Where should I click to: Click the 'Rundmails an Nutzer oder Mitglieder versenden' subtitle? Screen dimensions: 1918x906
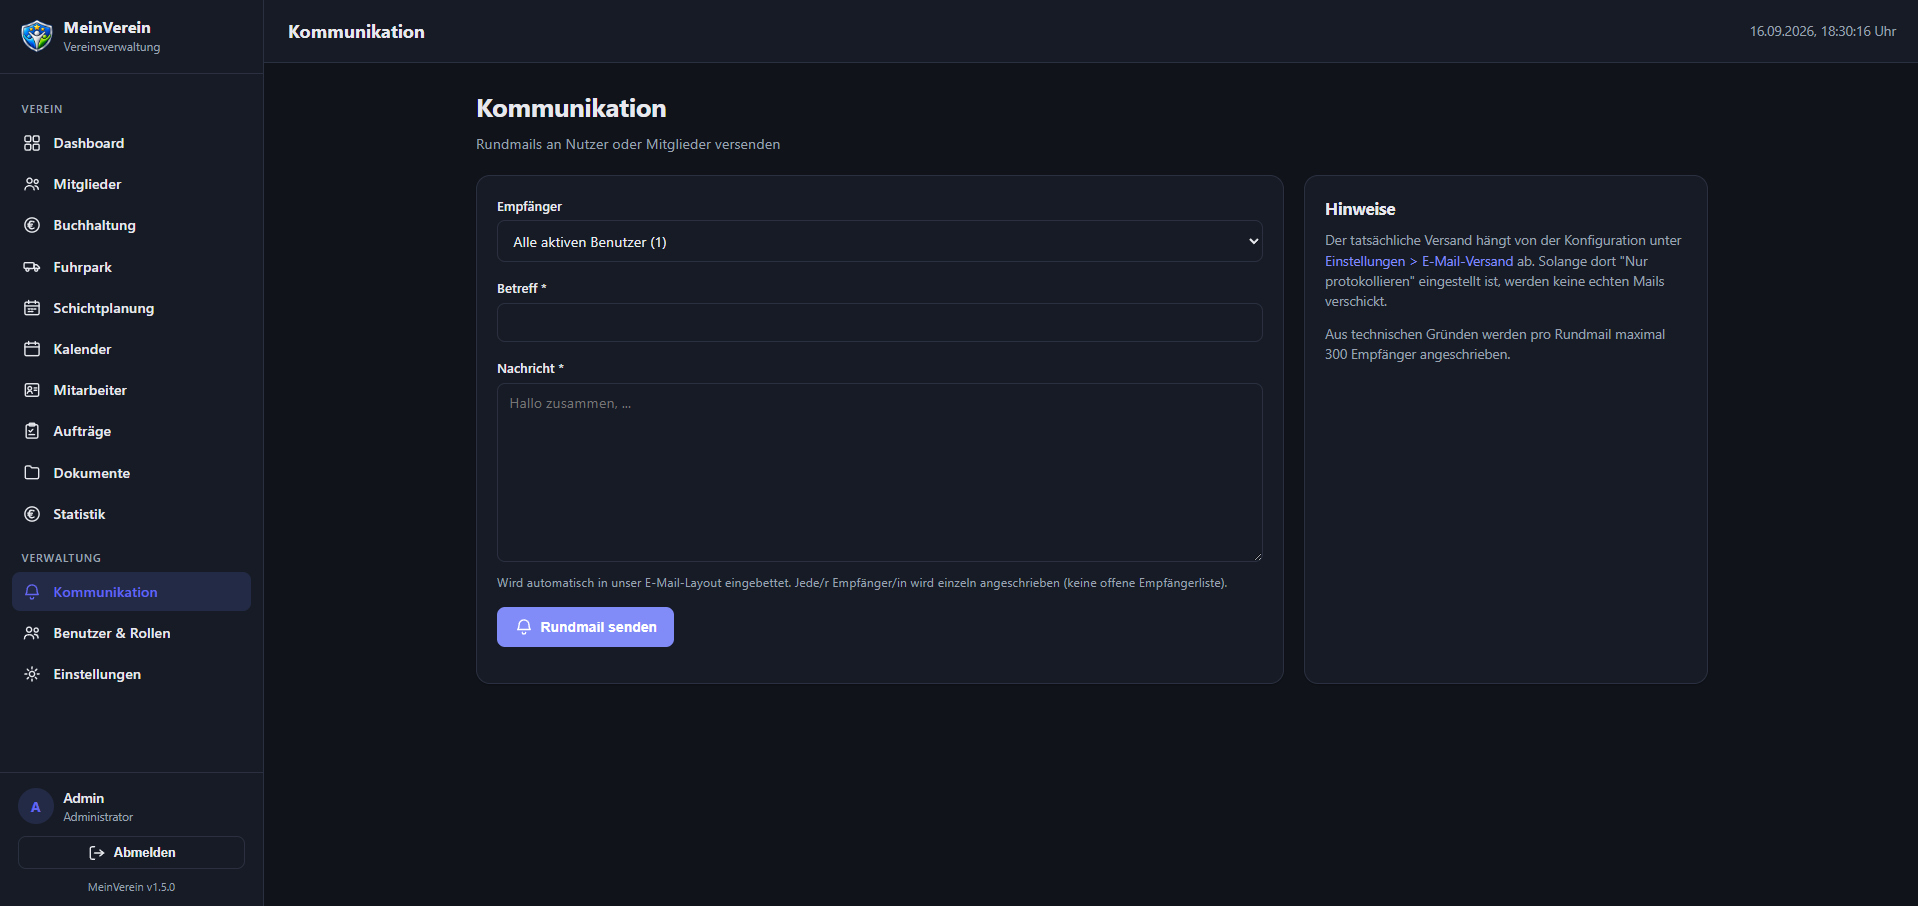click(628, 144)
